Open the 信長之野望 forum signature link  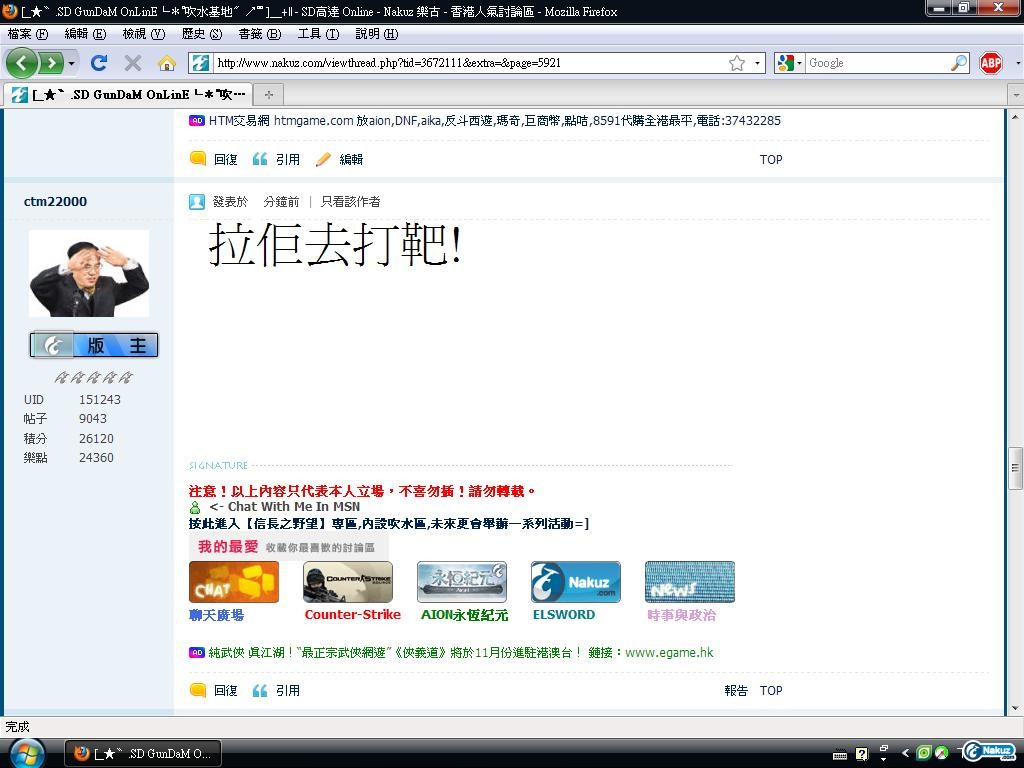[x=389, y=524]
